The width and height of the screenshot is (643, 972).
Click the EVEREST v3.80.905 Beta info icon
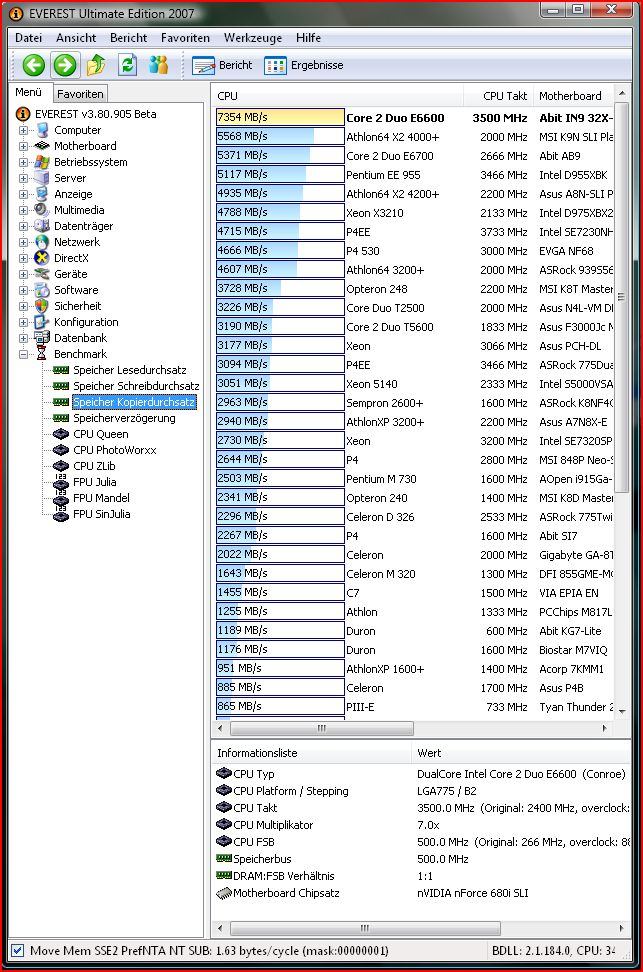pyautogui.click(x=23, y=114)
